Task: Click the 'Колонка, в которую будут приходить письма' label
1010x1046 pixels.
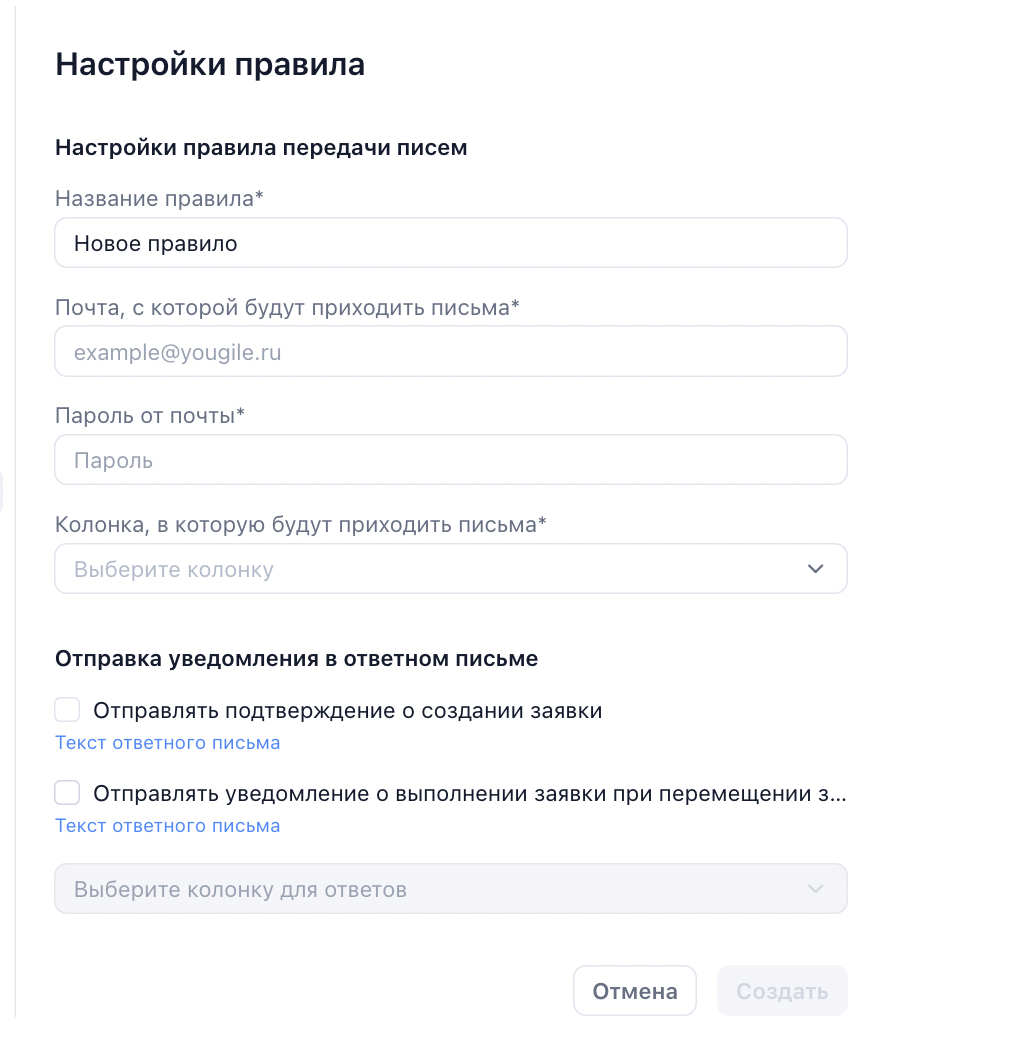Action: 301,524
